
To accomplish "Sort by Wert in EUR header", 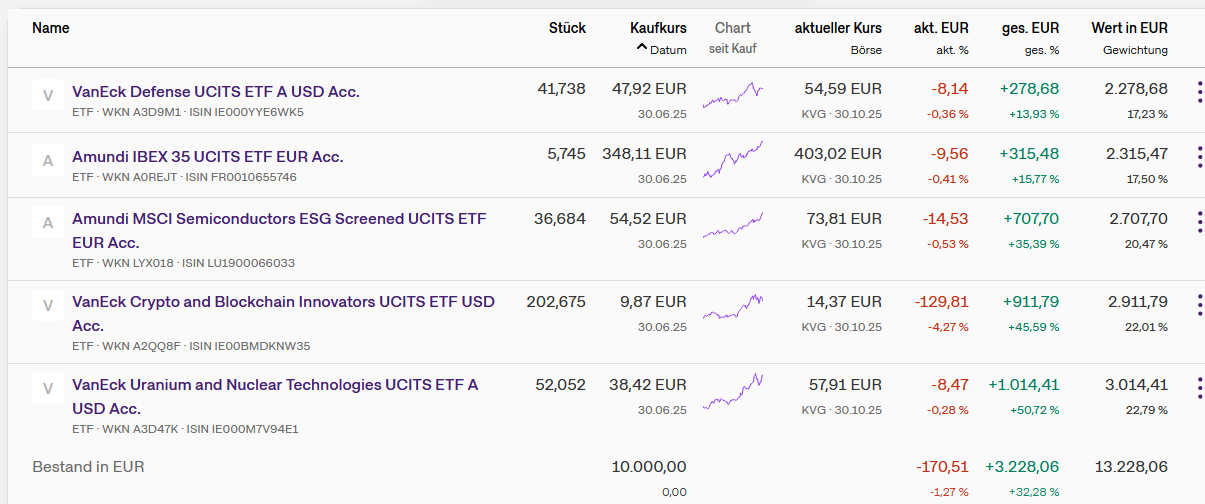I will 1129,28.
